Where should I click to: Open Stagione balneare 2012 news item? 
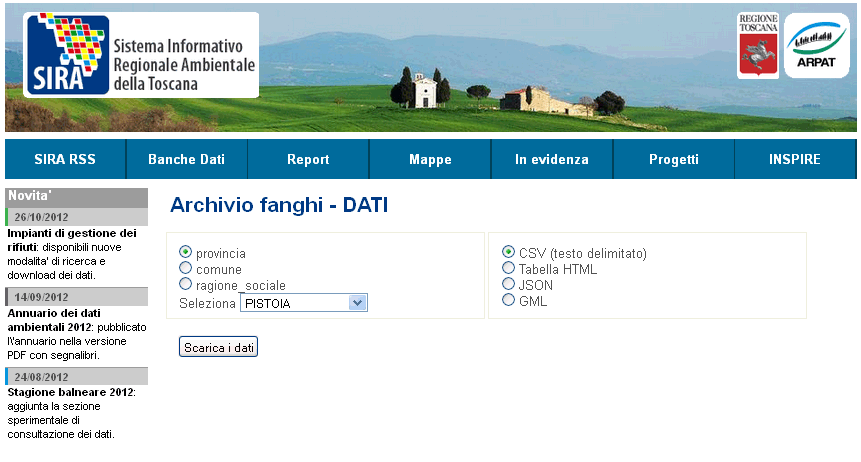[70, 392]
